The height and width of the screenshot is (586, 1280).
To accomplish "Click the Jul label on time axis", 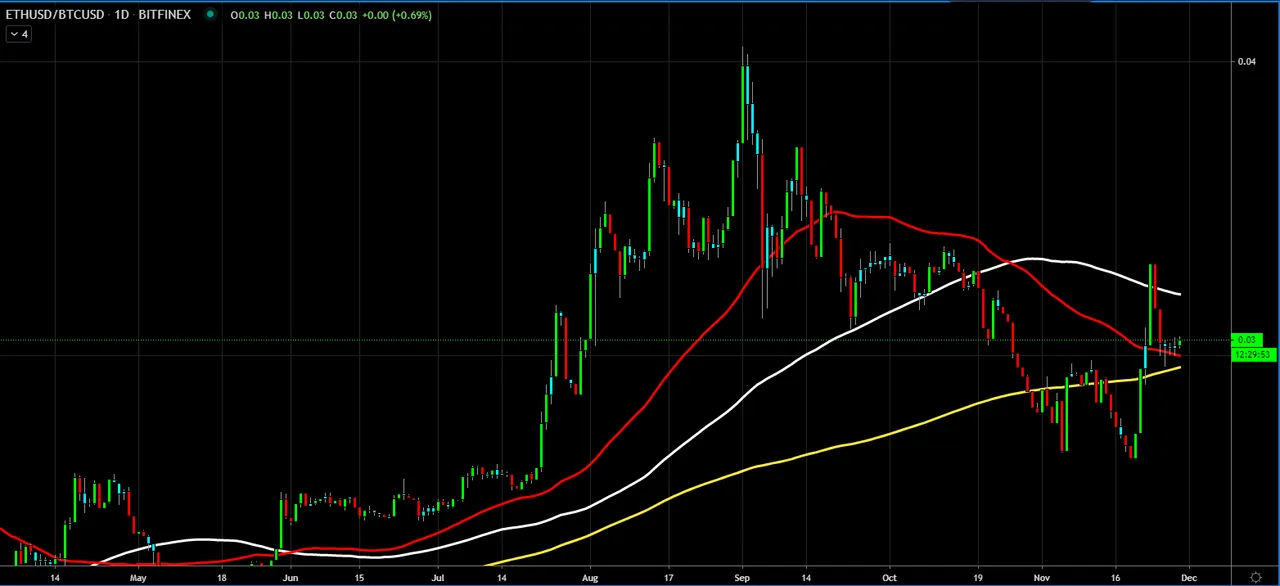I will (x=438, y=577).
